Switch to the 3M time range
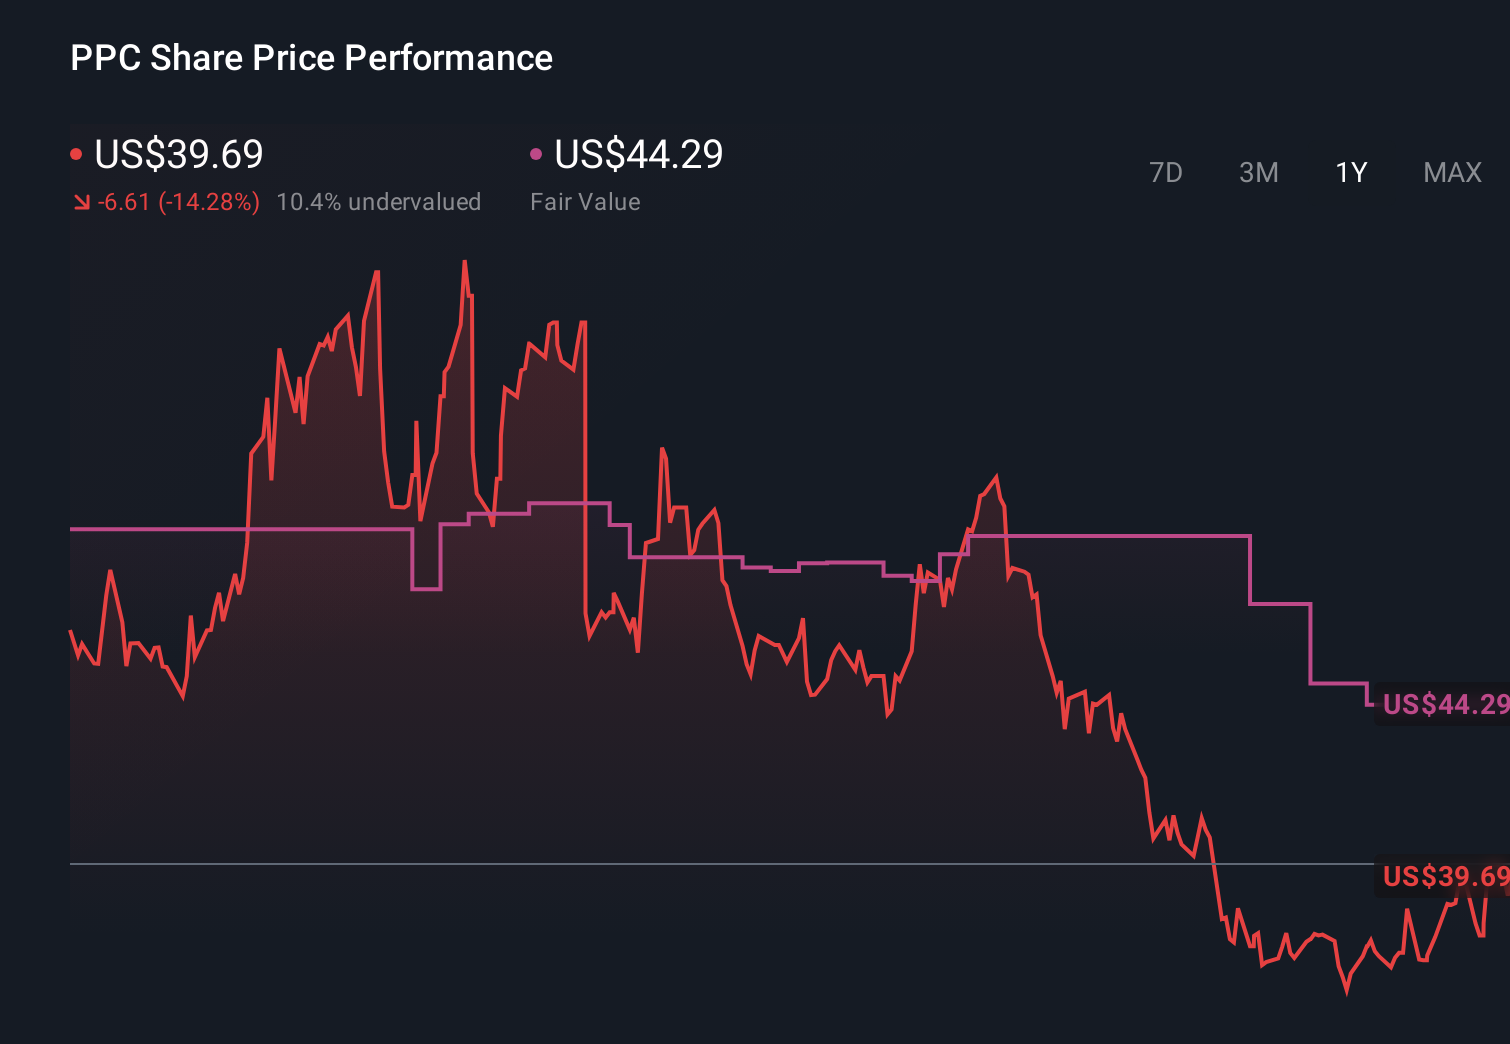This screenshot has width=1510, height=1044. pos(1259,172)
